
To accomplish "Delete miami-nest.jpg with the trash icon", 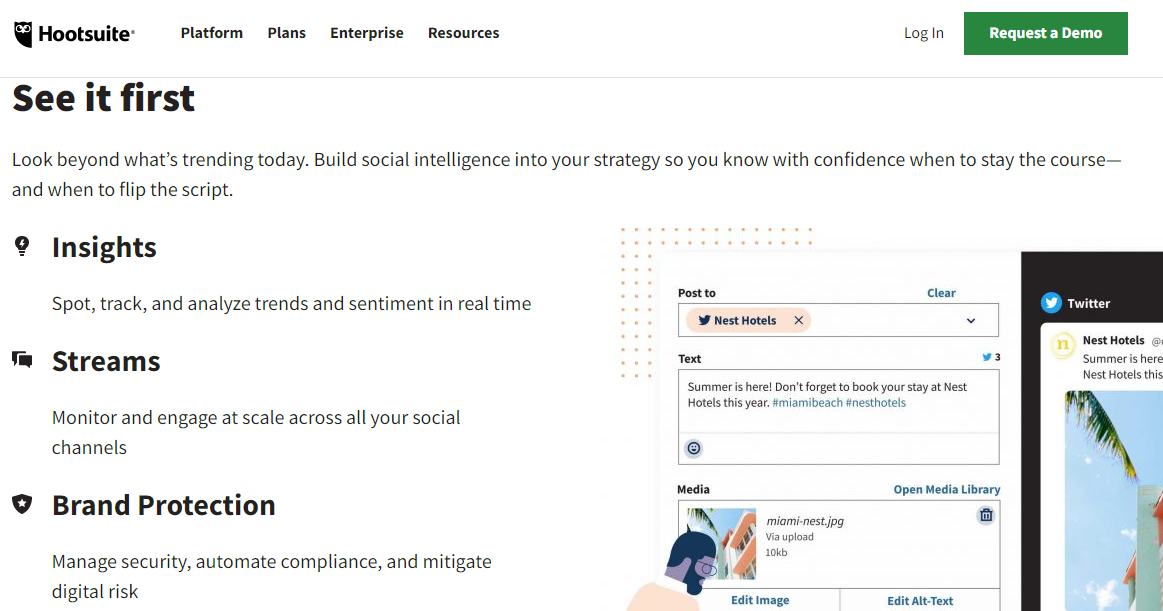I will (x=986, y=515).
